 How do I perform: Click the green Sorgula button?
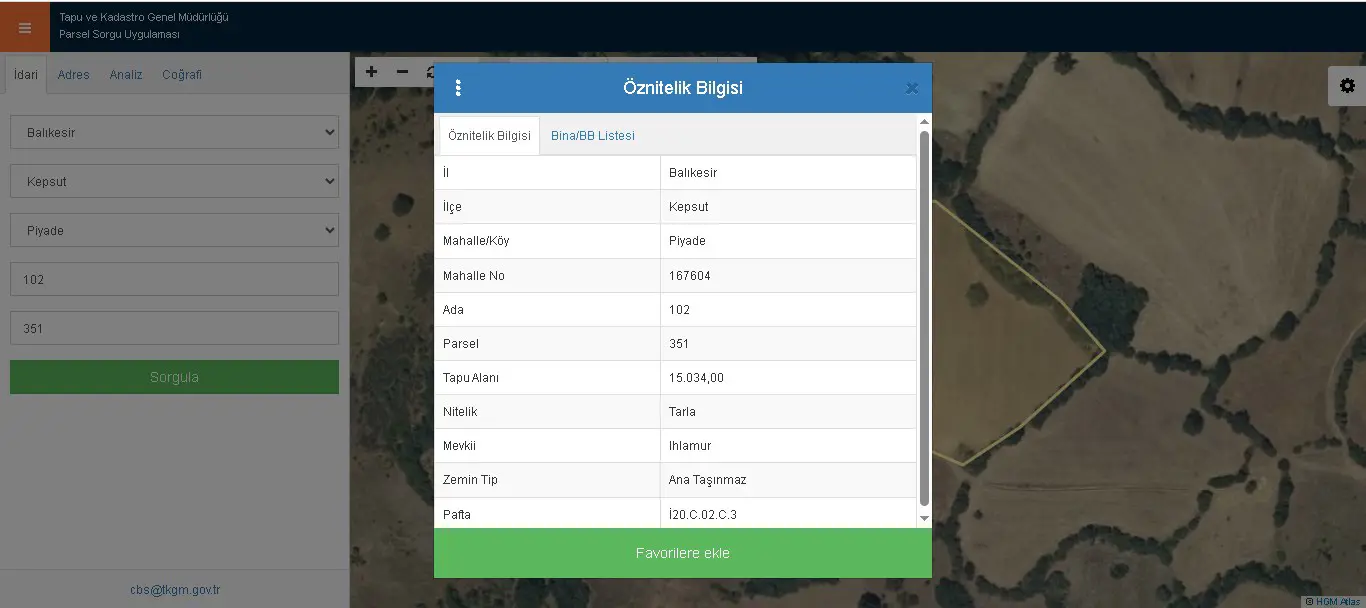point(174,377)
